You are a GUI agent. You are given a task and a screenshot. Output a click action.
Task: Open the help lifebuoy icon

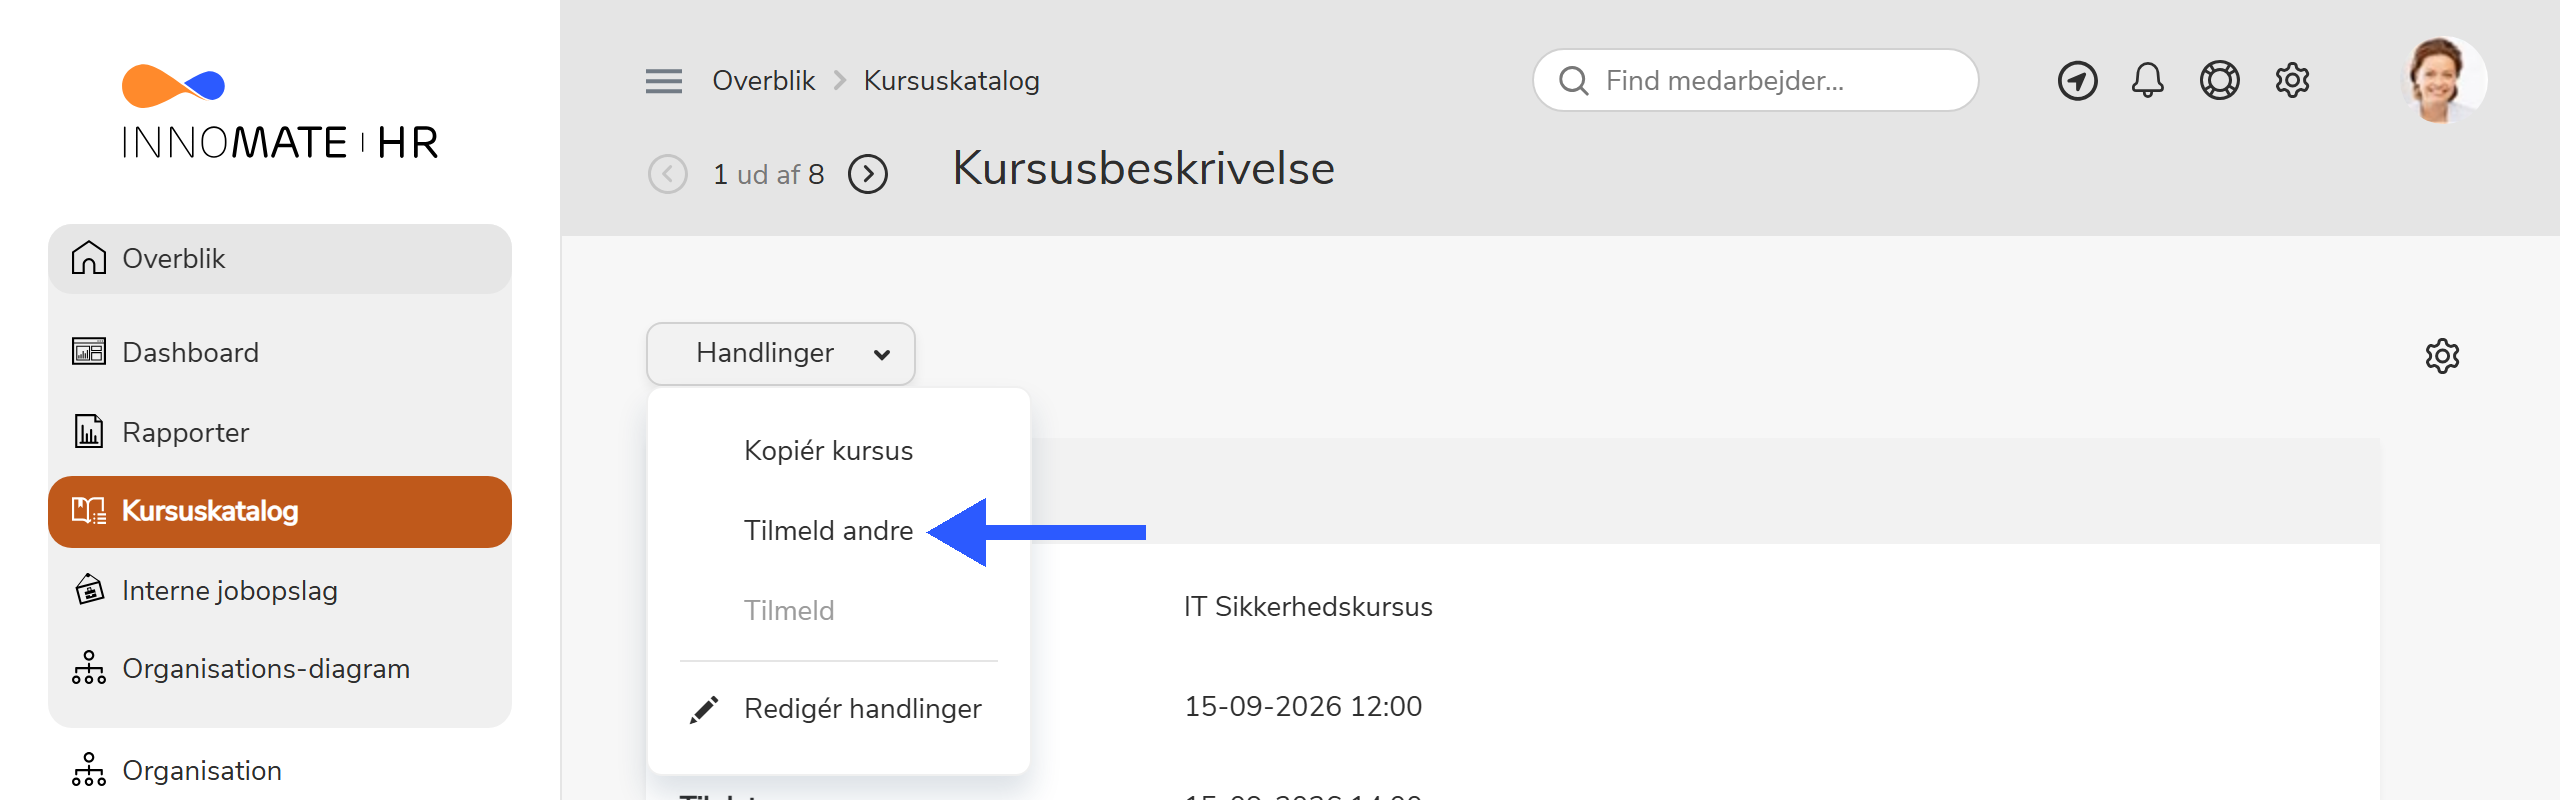(x=2219, y=80)
